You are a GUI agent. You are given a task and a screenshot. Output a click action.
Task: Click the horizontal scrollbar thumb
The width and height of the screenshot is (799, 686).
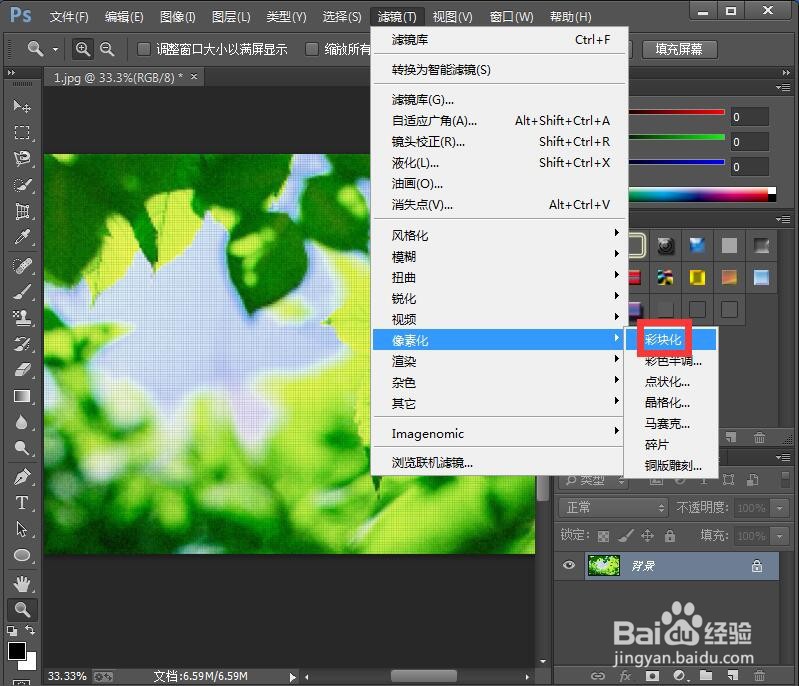point(423,676)
